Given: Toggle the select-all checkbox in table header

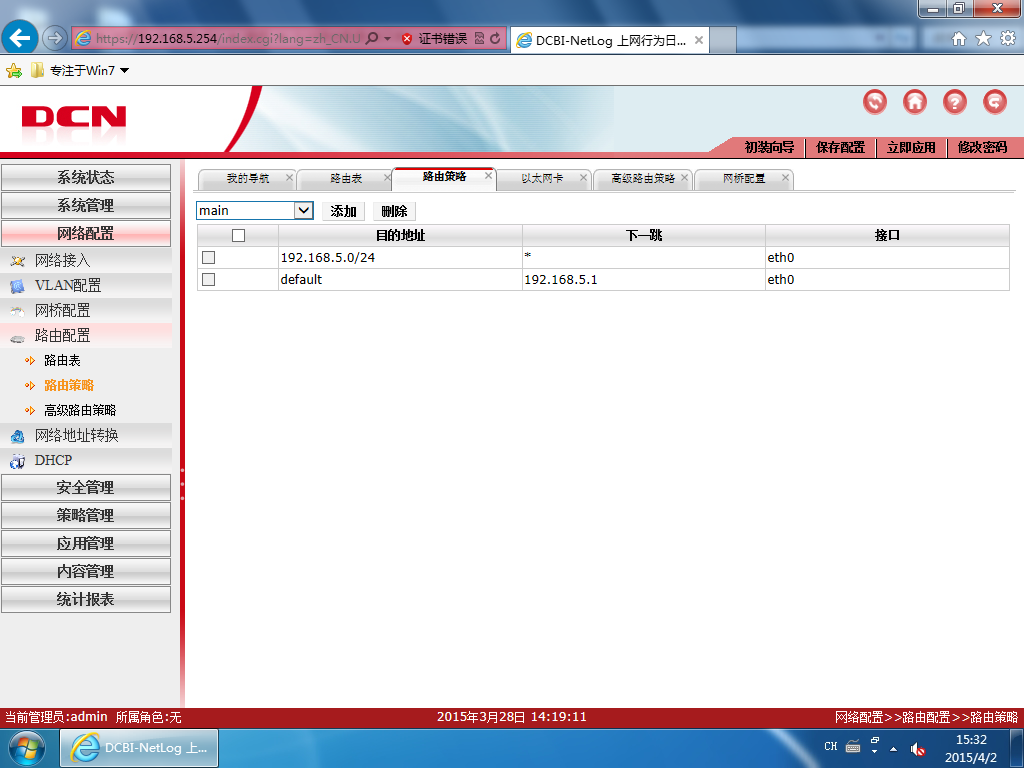Looking at the screenshot, I should (238, 235).
